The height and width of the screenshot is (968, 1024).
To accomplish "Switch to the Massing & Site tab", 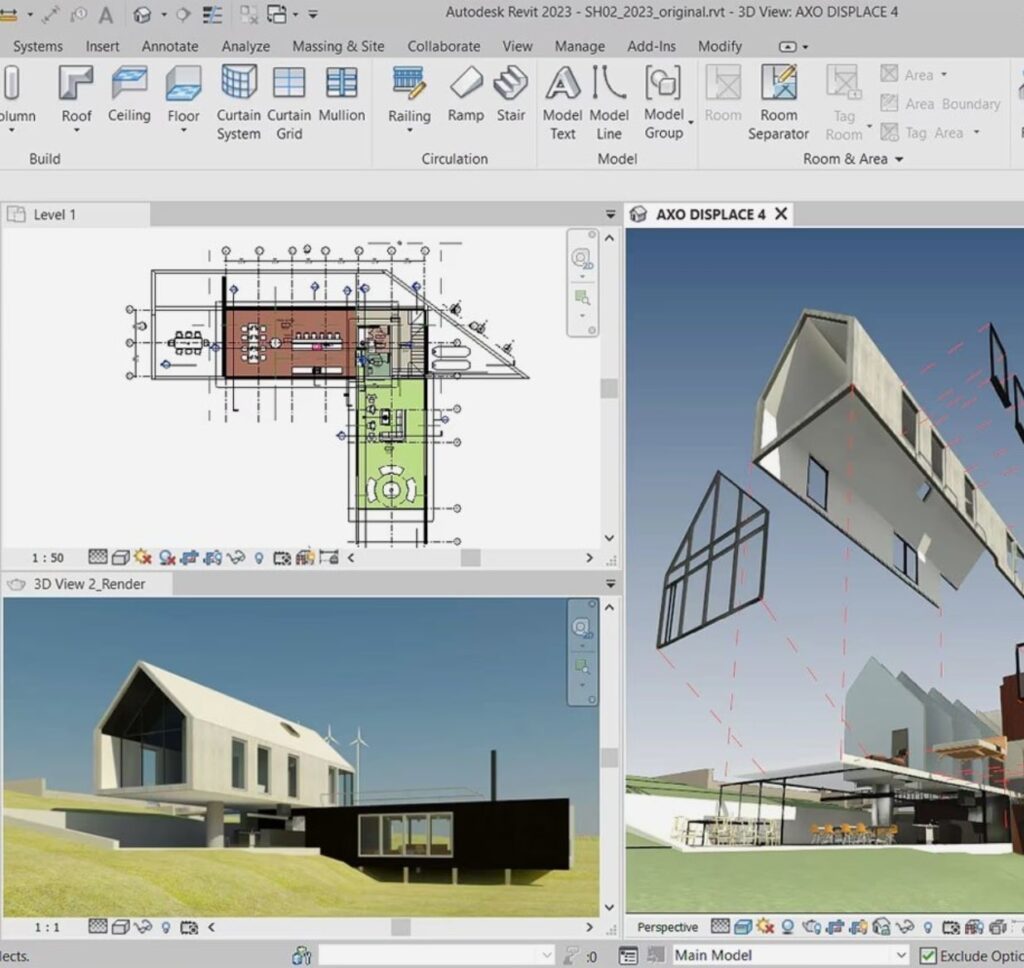I will (x=338, y=46).
